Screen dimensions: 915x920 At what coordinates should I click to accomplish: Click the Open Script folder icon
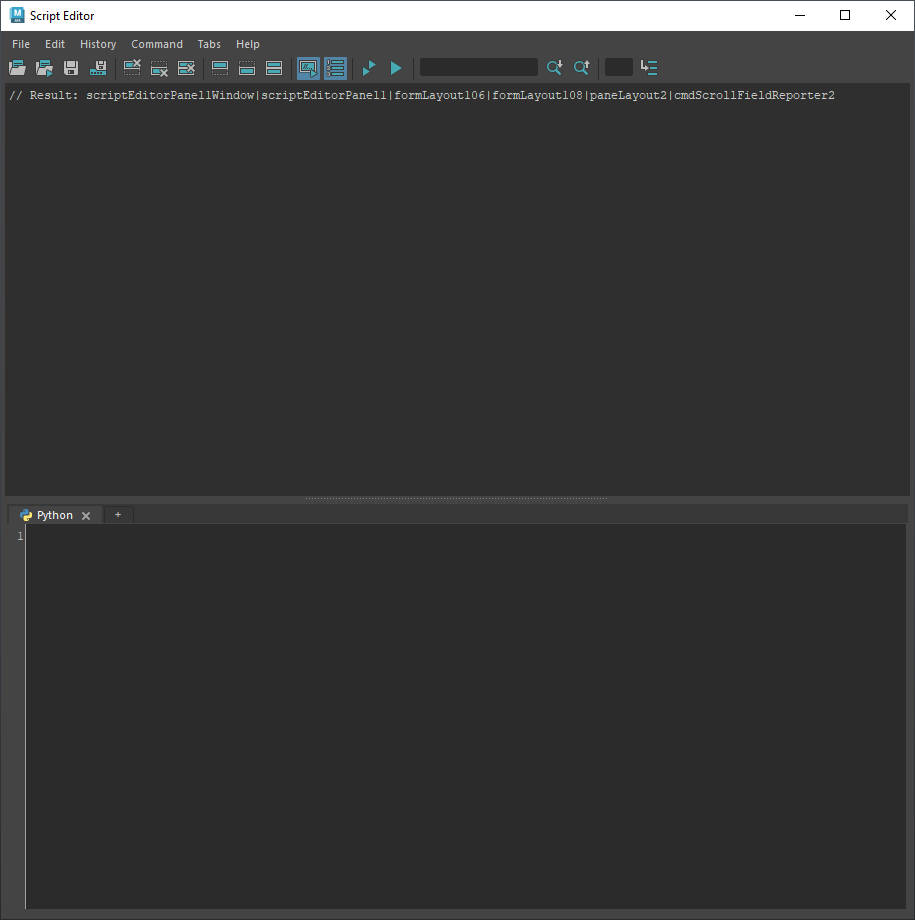click(x=17, y=68)
